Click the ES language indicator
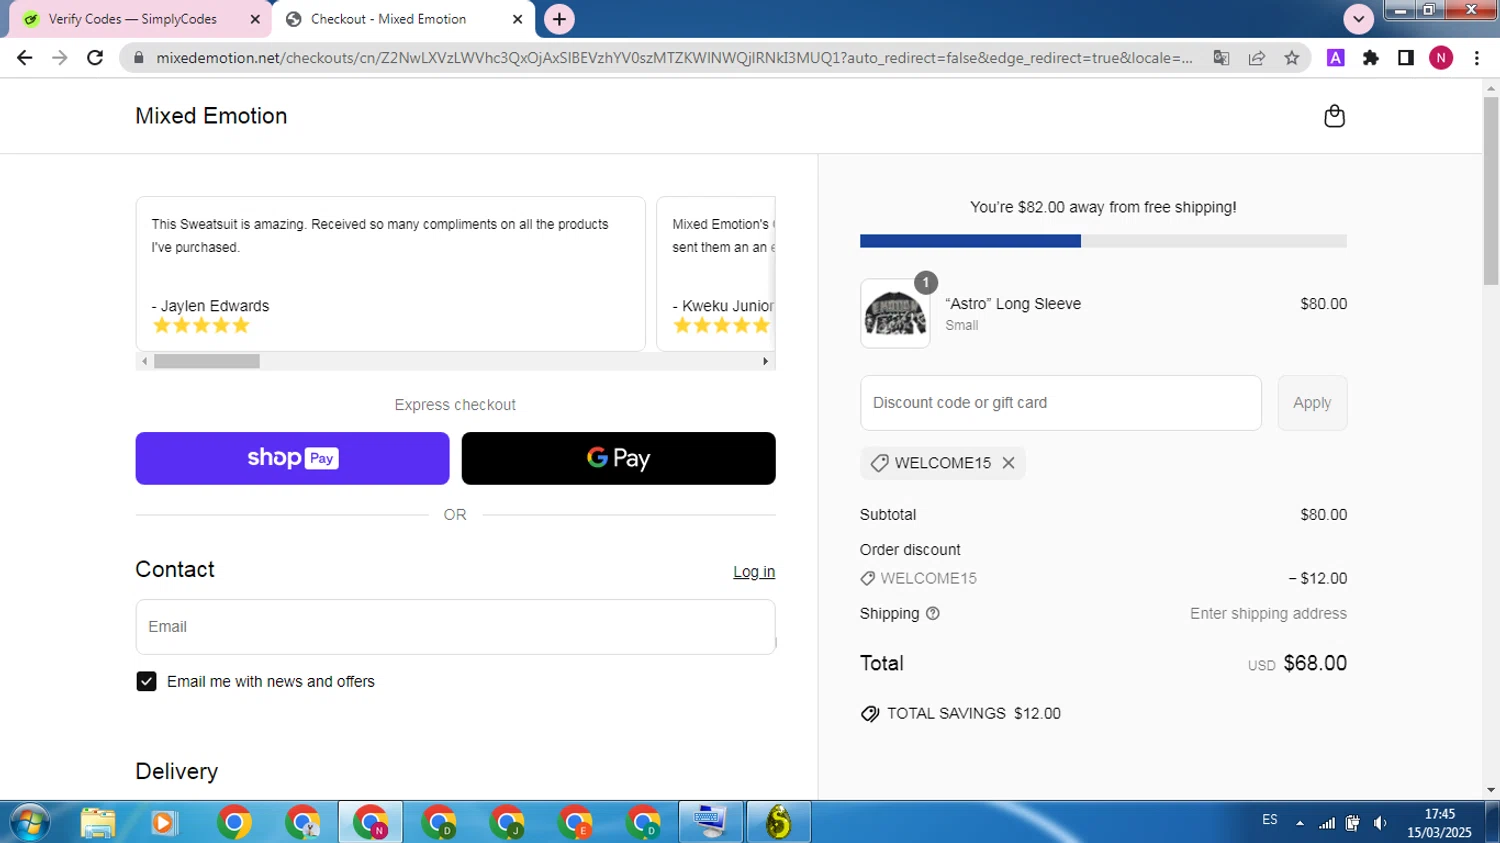This screenshot has height=843, width=1500. 1270,820
